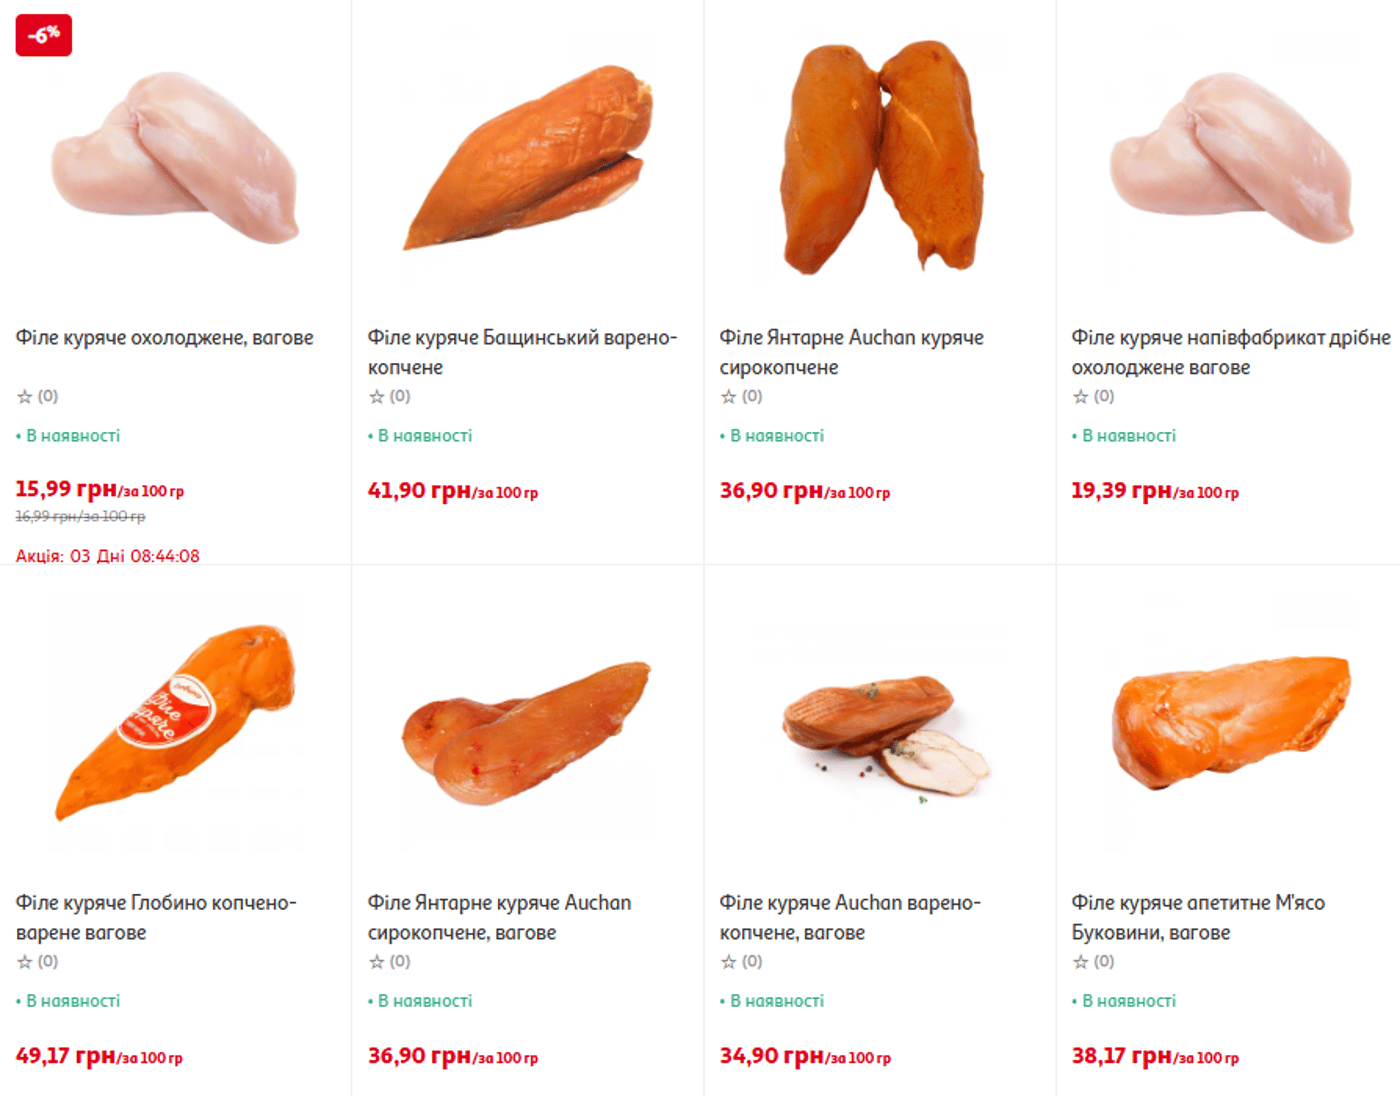
Task: Click star rating for Бащинський варено-копчене filet
Action: click(377, 397)
